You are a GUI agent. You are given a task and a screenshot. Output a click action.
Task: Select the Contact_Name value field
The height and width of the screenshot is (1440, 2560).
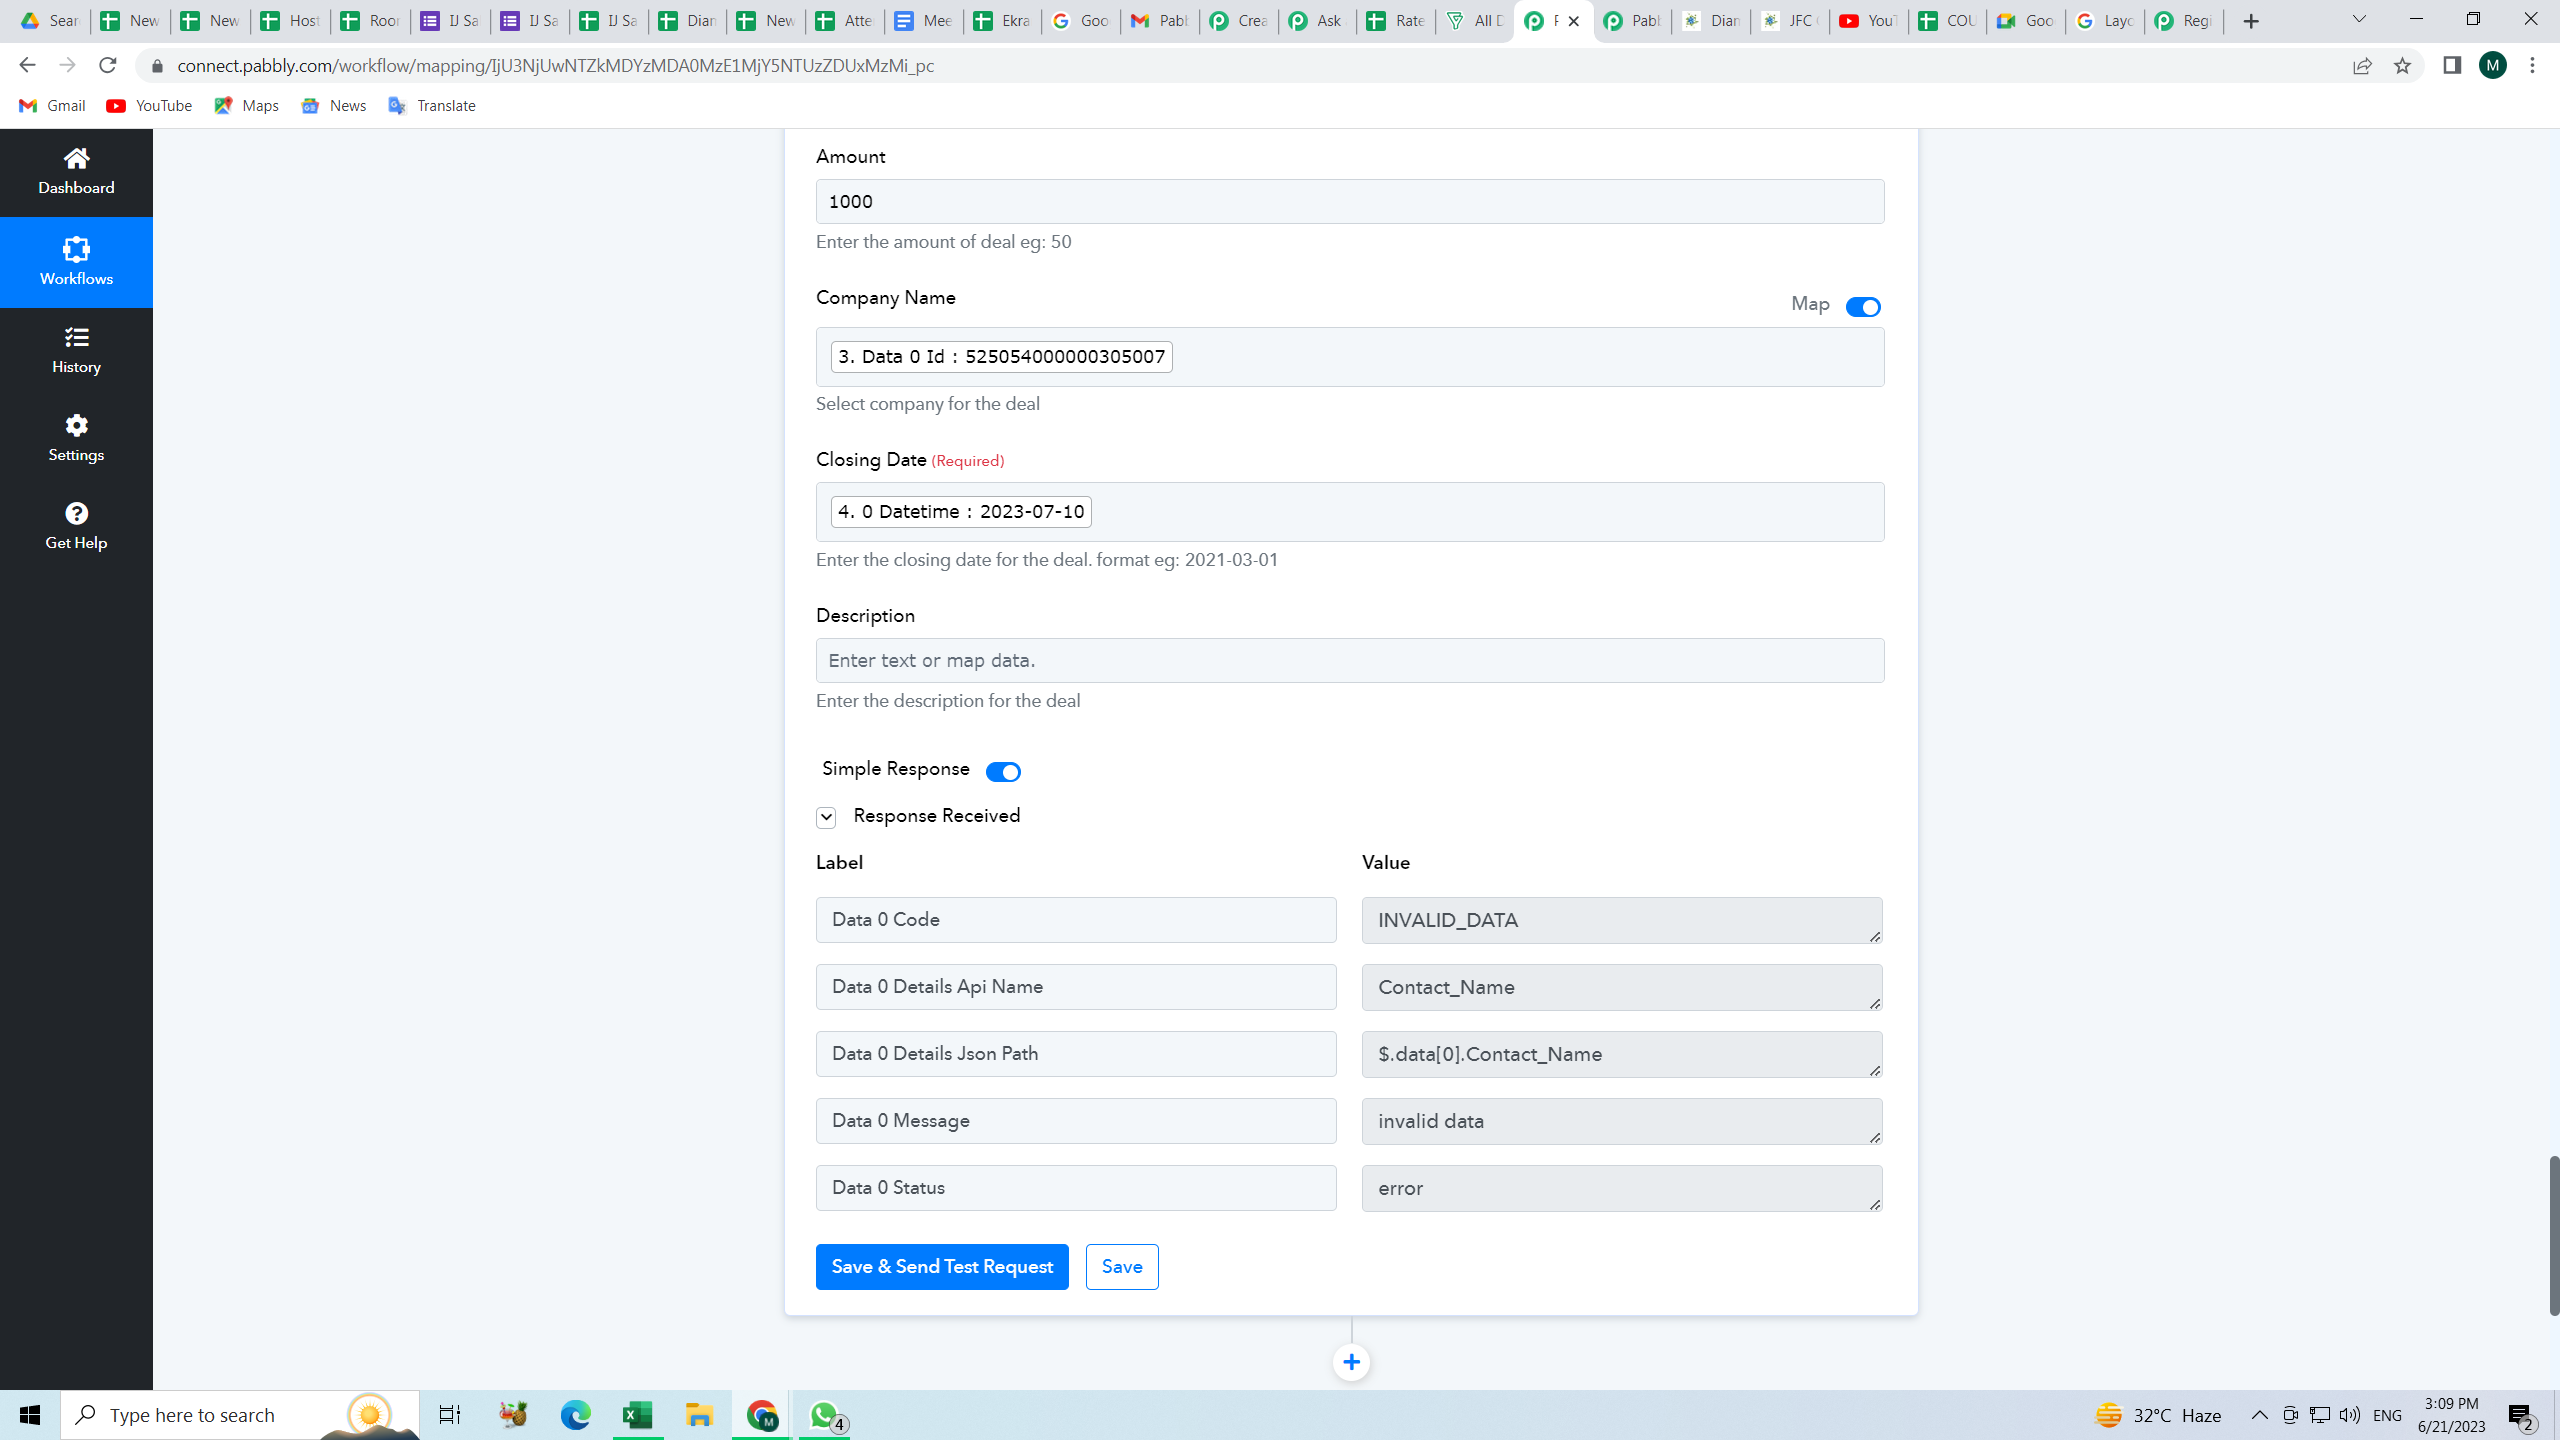[x=1622, y=987]
